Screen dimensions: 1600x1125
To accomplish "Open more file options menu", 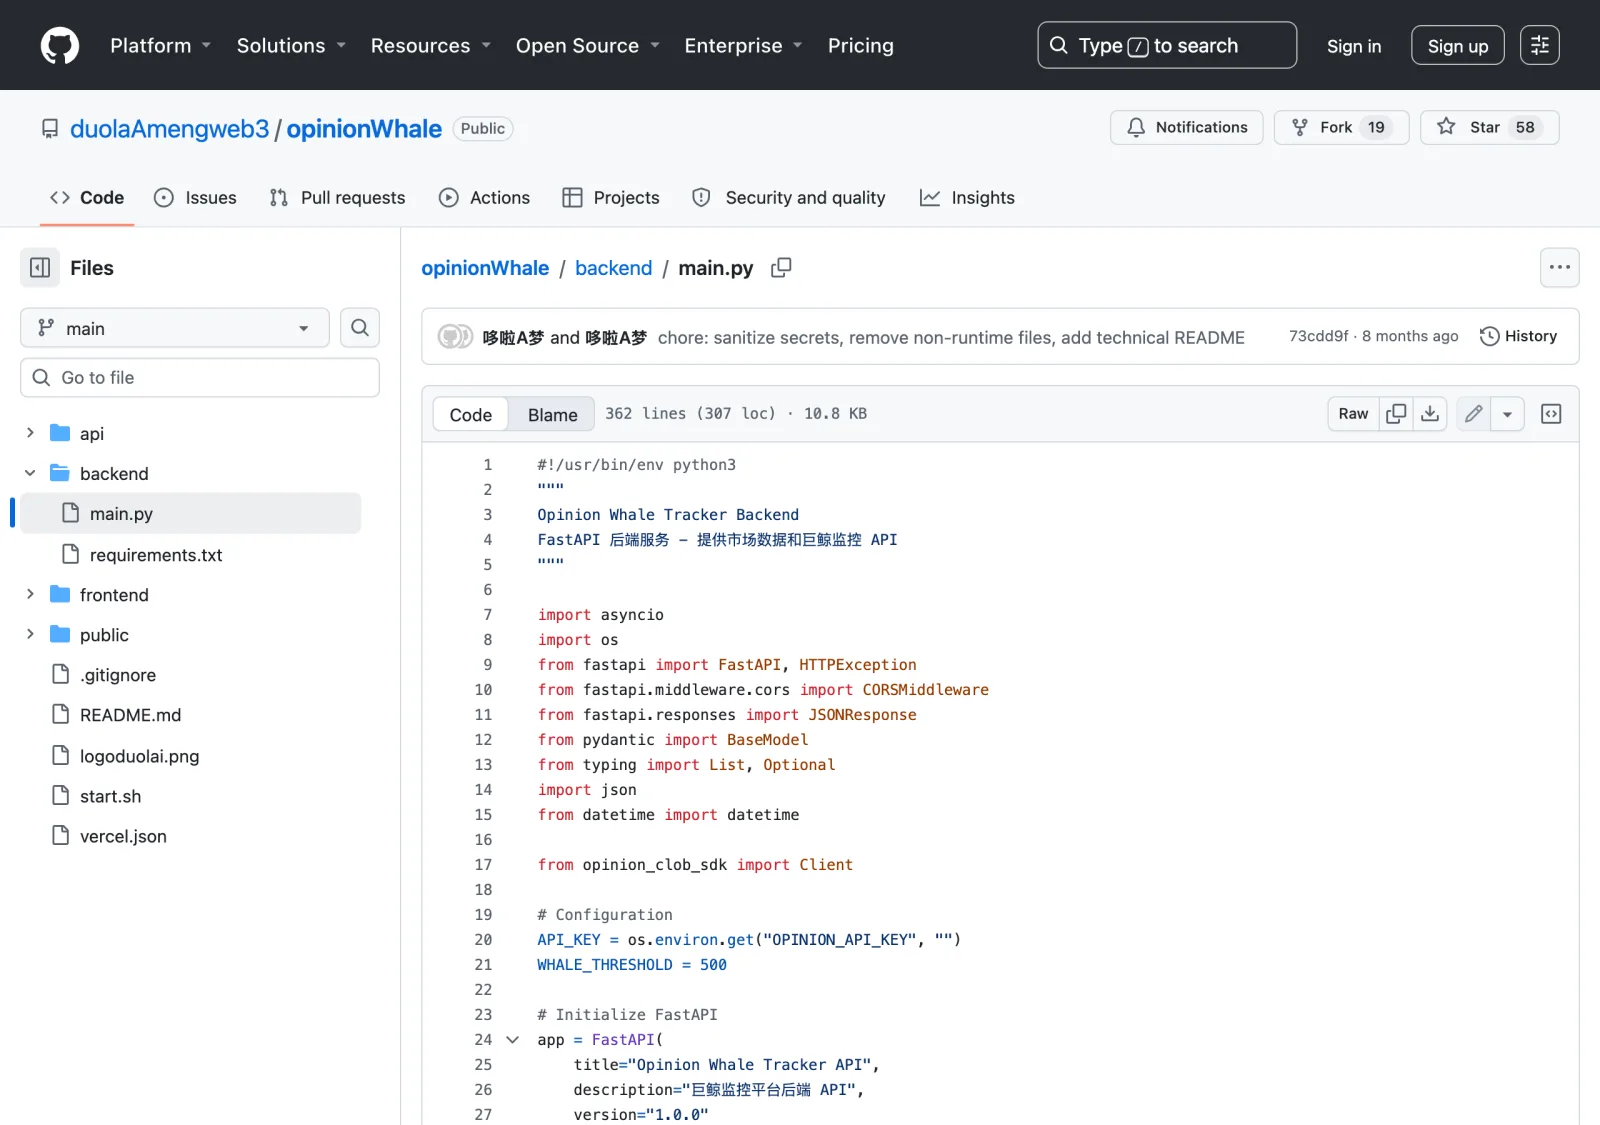I will pos(1559,267).
